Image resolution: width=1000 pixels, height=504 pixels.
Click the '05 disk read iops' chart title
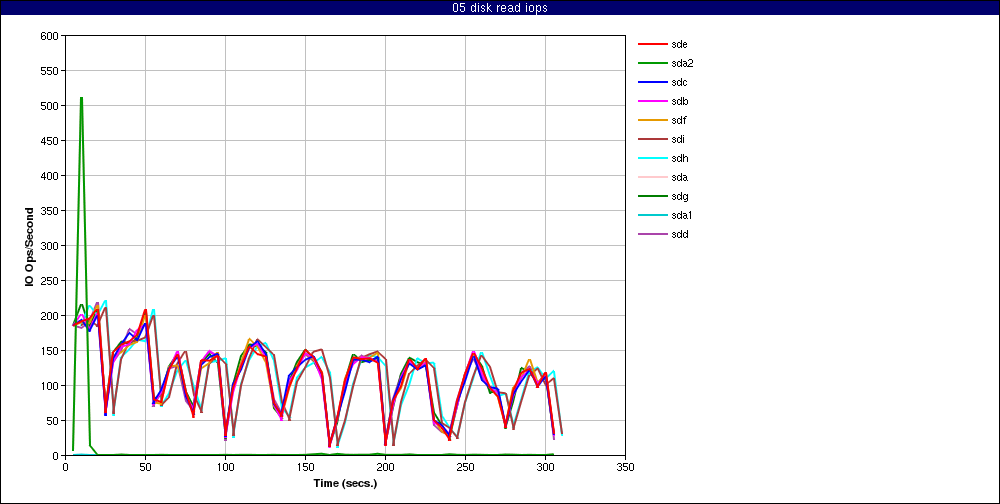point(499,8)
